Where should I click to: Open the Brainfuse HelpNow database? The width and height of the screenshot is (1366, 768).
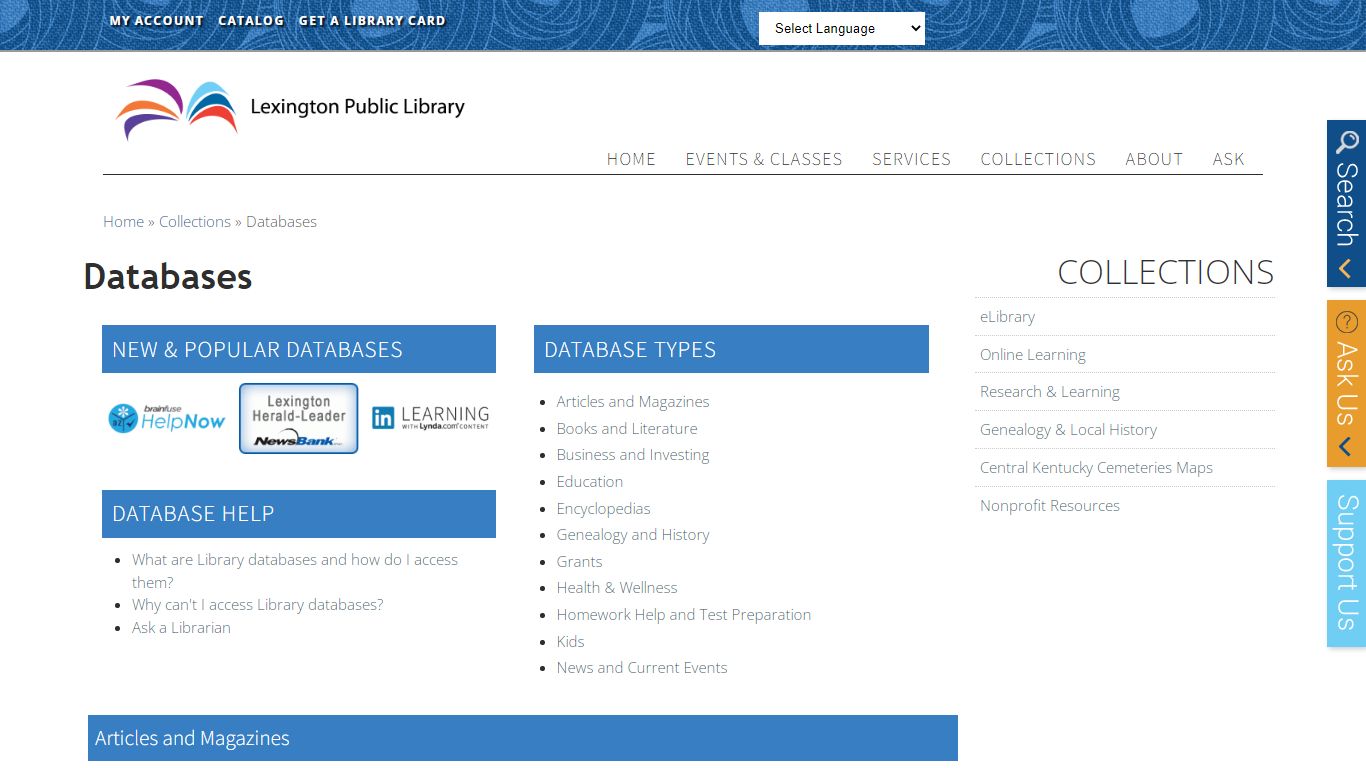click(167, 418)
